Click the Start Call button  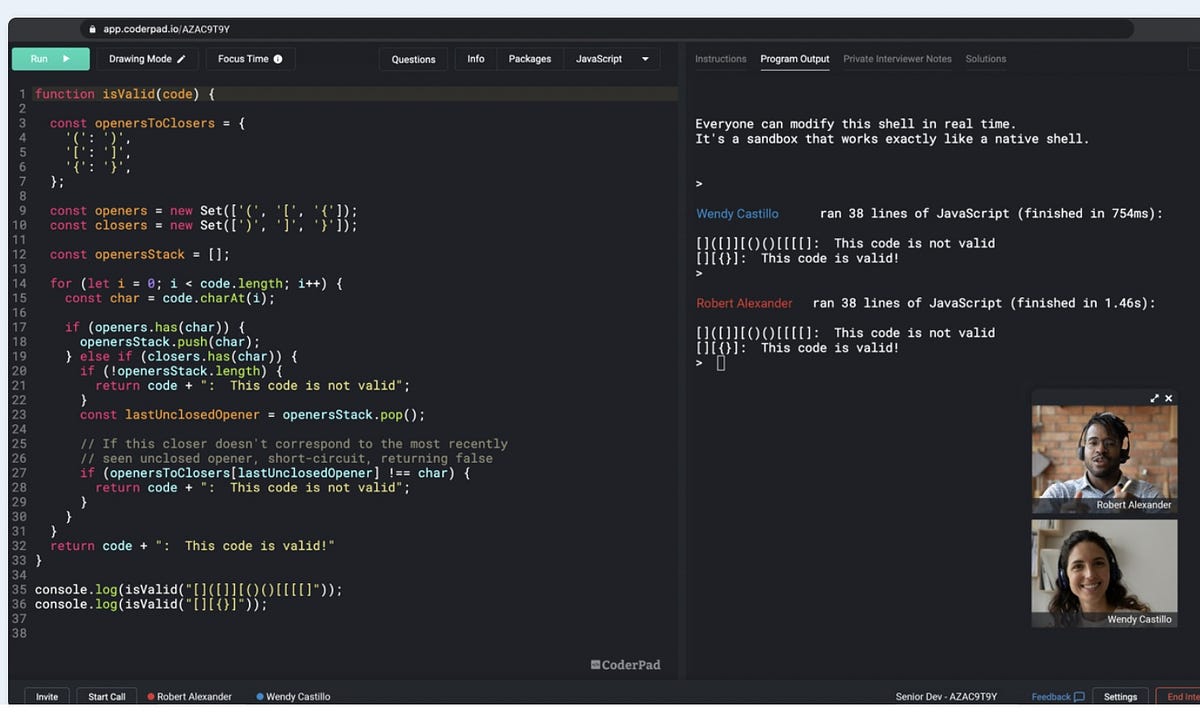(x=107, y=696)
